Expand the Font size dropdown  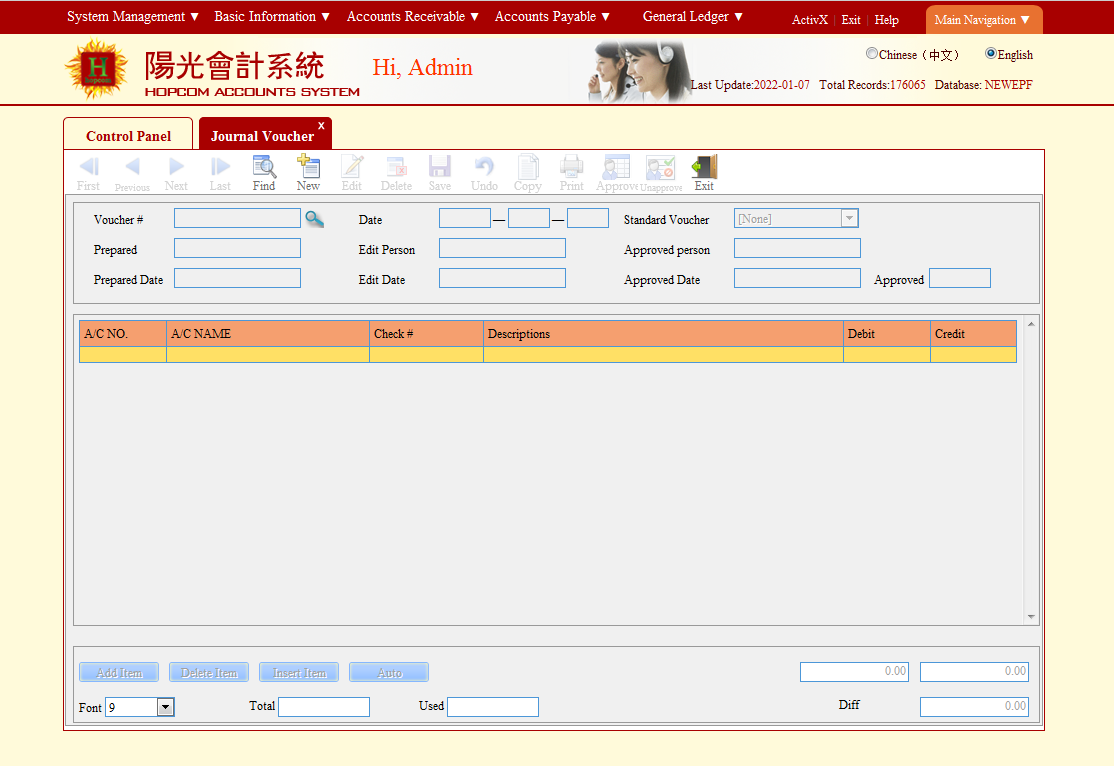click(166, 707)
